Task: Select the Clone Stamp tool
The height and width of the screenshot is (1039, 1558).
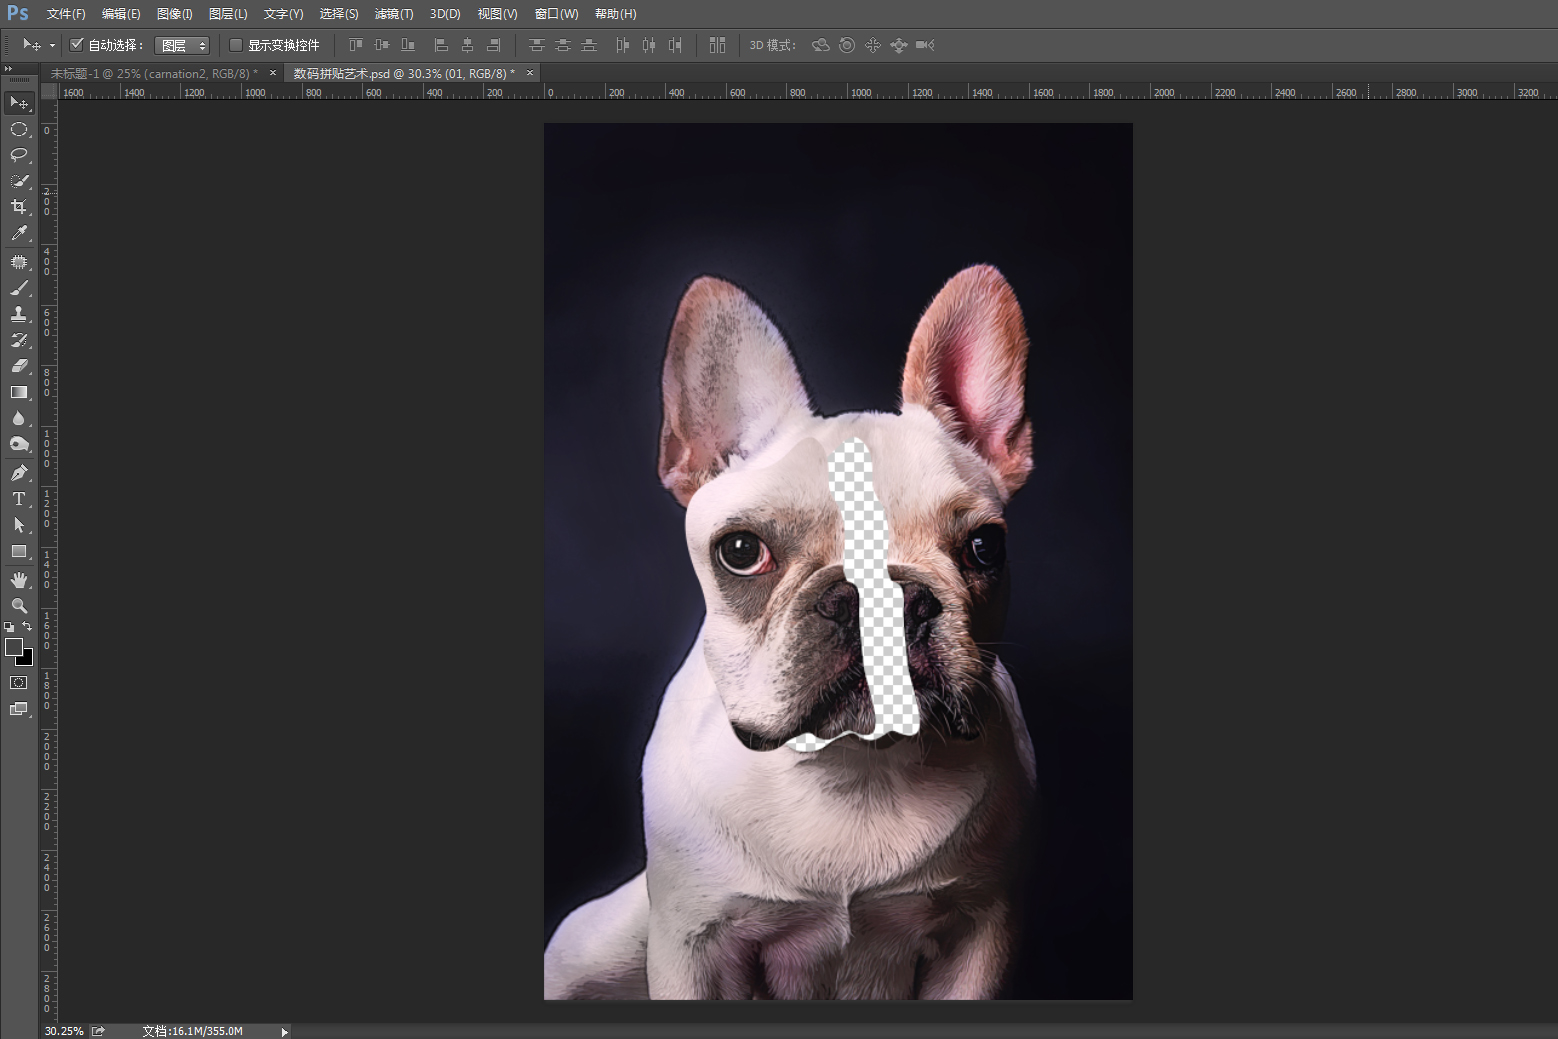Action: 19,314
